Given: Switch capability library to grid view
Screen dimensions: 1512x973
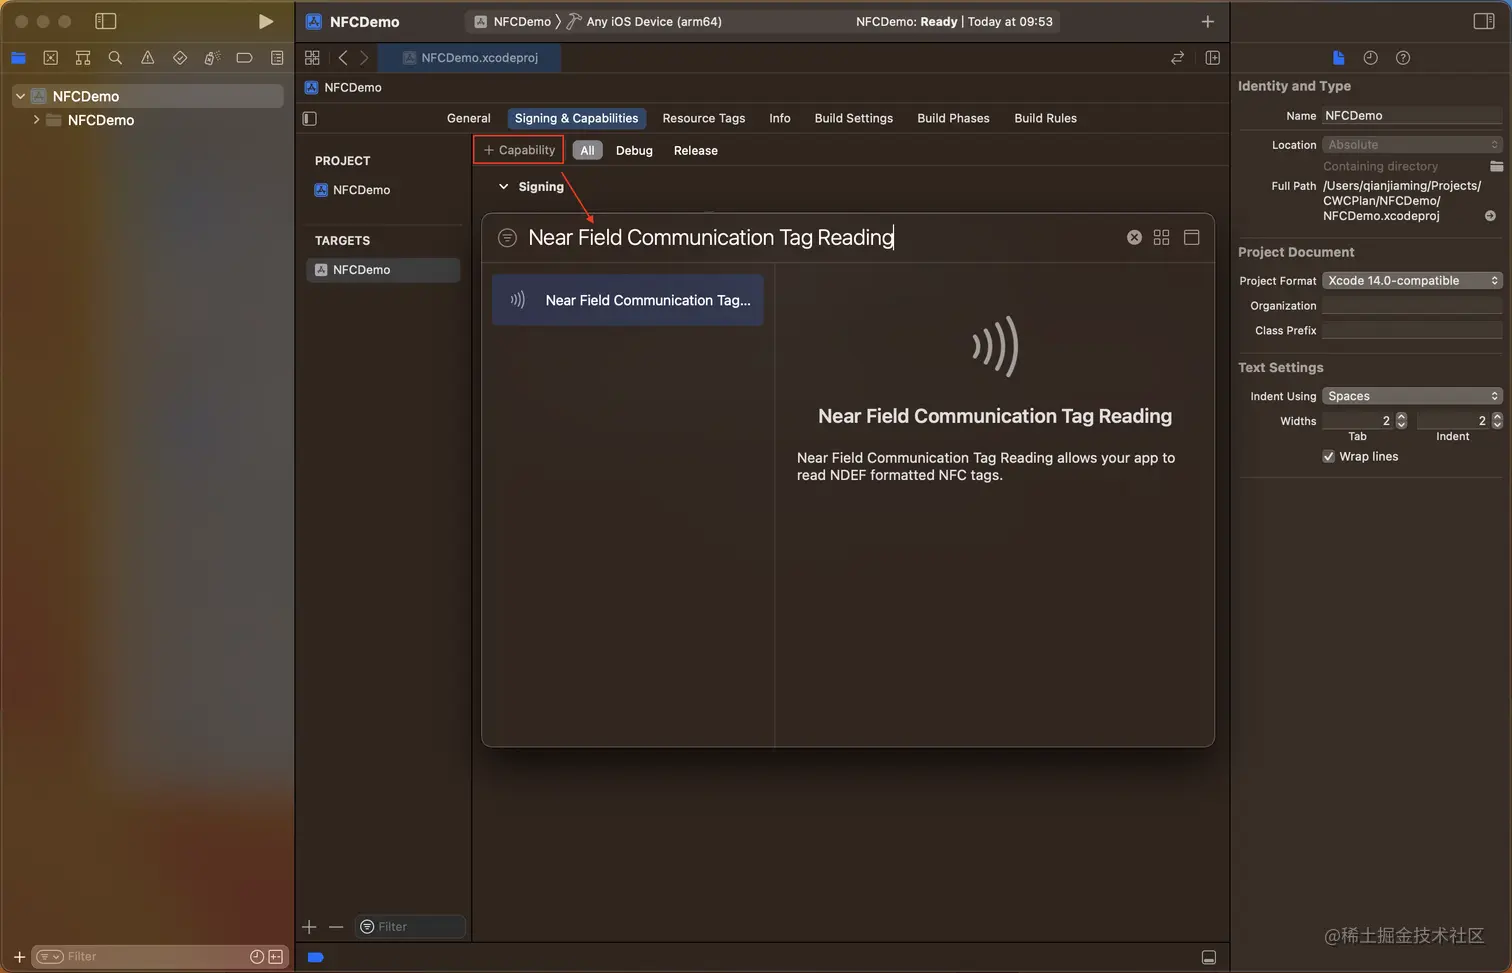Looking at the screenshot, I should pyautogui.click(x=1161, y=237).
